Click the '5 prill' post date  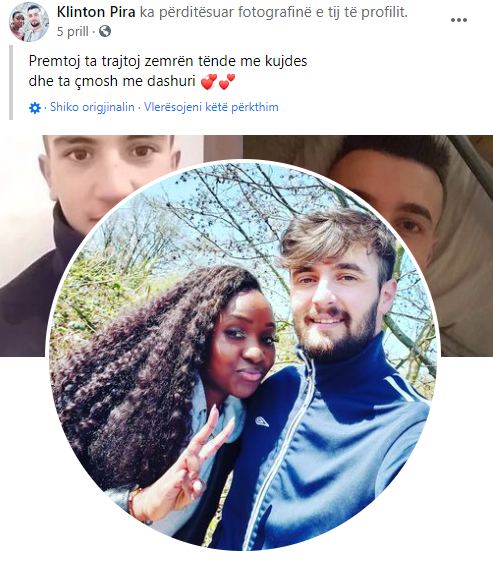[x=73, y=32]
